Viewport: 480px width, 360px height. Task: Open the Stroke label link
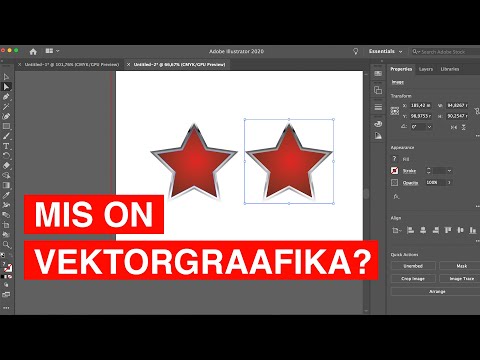[x=409, y=171]
